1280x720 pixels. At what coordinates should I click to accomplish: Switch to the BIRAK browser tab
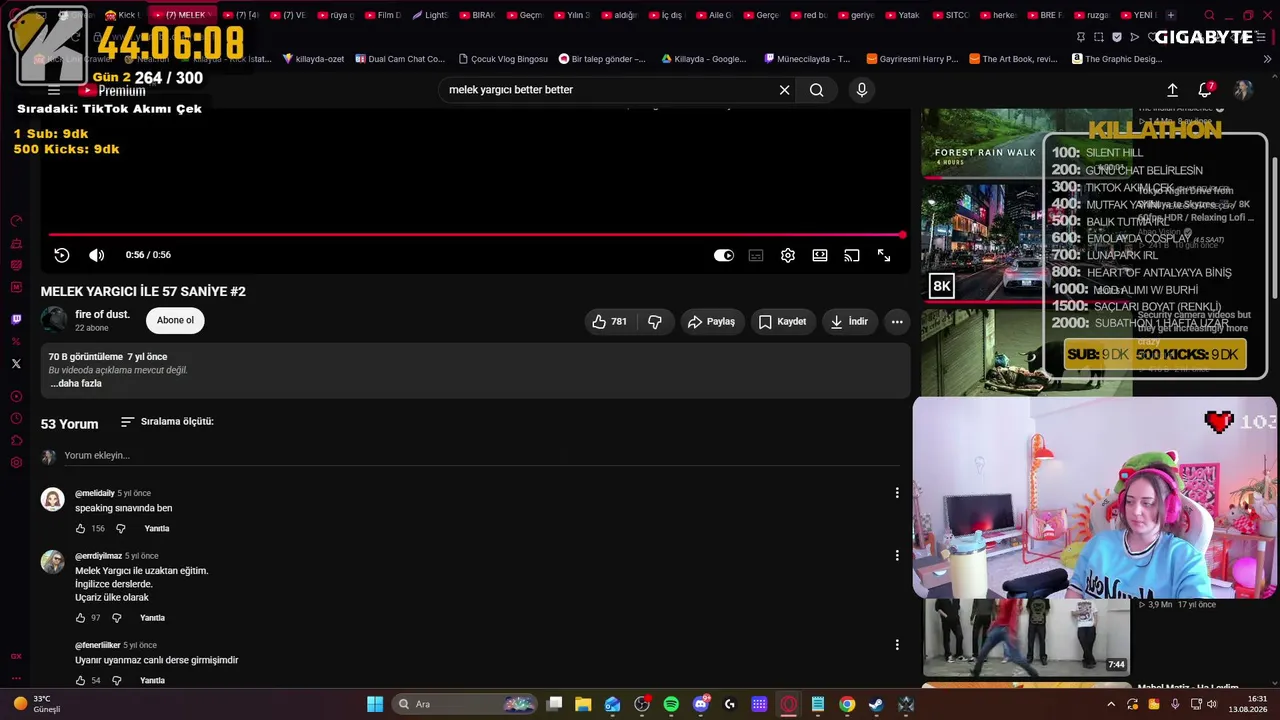pos(476,15)
